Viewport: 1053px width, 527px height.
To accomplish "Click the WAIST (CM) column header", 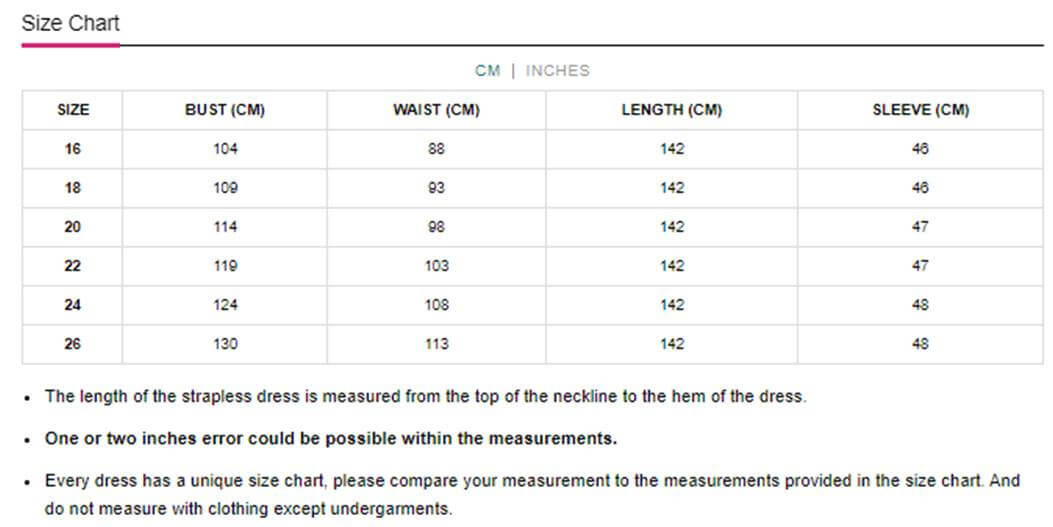I will pyautogui.click(x=436, y=110).
